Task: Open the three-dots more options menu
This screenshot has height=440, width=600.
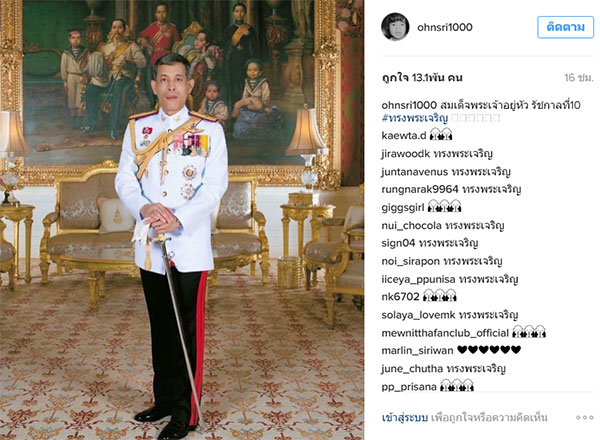Action: coord(584,417)
